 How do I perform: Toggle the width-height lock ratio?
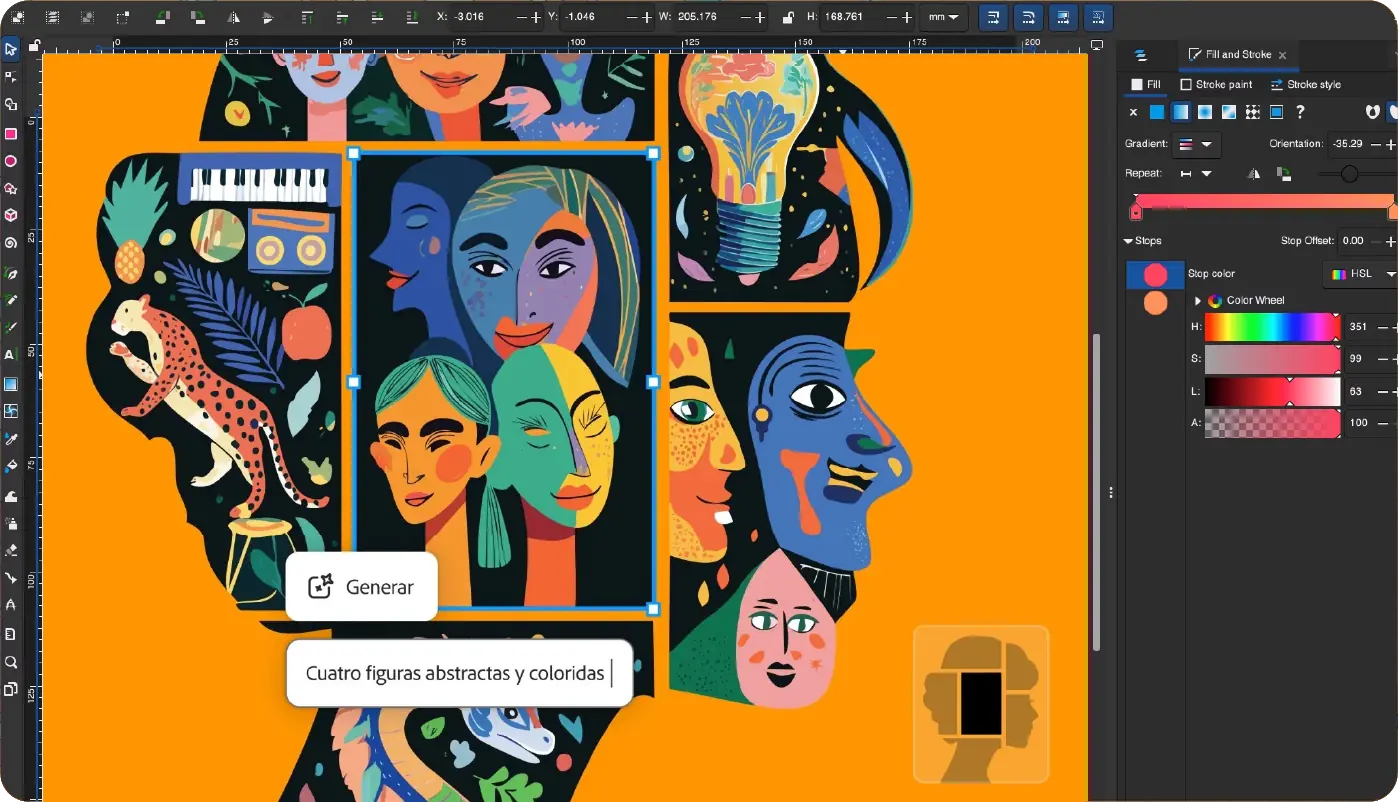pyautogui.click(x=789, y=17)
